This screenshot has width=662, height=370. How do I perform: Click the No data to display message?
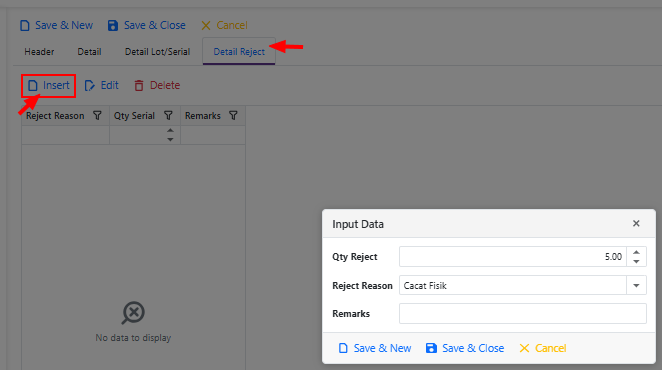click(133, 338)
